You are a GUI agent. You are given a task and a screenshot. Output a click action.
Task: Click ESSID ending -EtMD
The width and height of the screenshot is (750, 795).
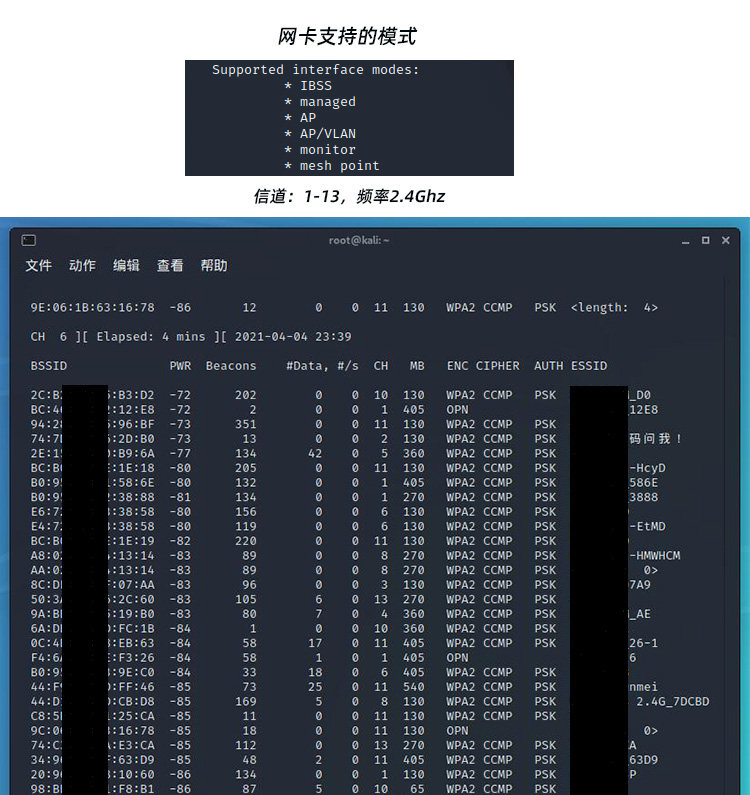pos(648,526)
